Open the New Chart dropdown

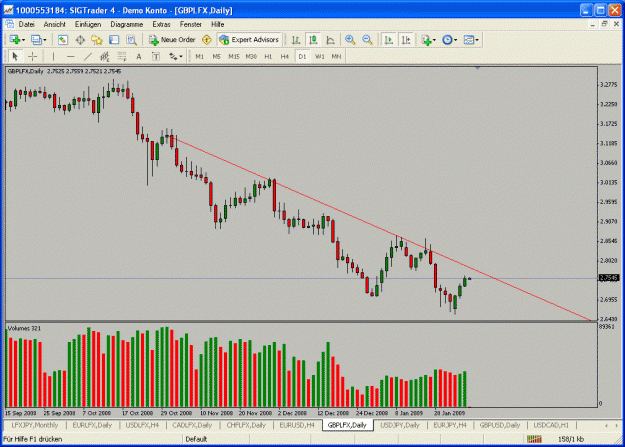[x=17, y=40]
